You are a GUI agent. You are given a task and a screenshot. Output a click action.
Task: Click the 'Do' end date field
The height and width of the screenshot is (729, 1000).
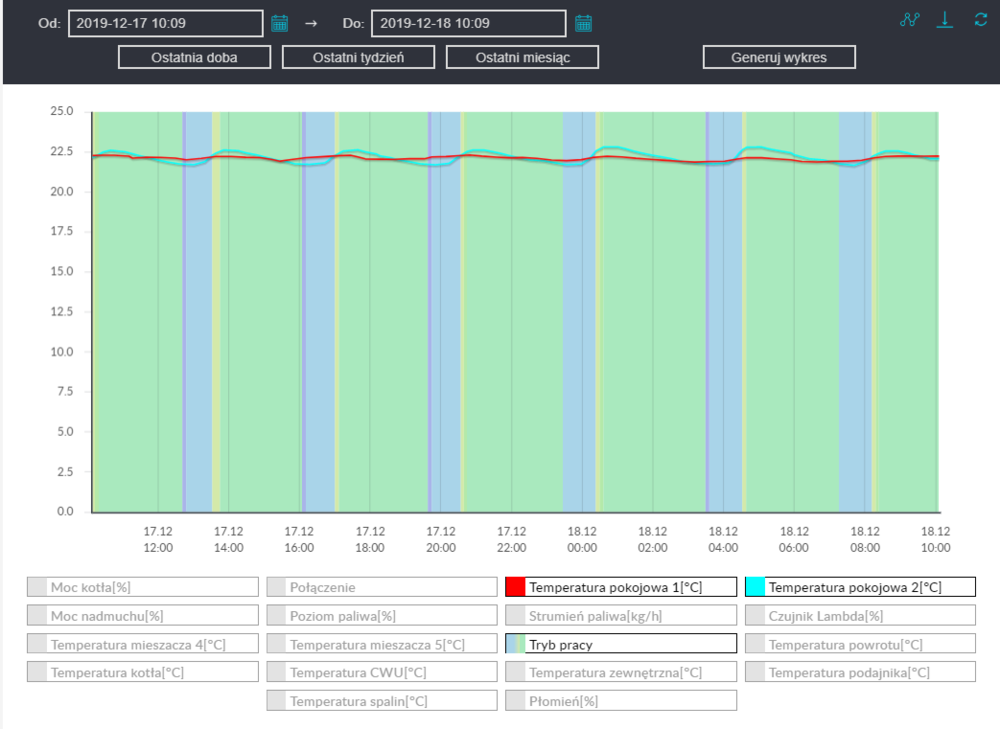[x=467, y=23]
